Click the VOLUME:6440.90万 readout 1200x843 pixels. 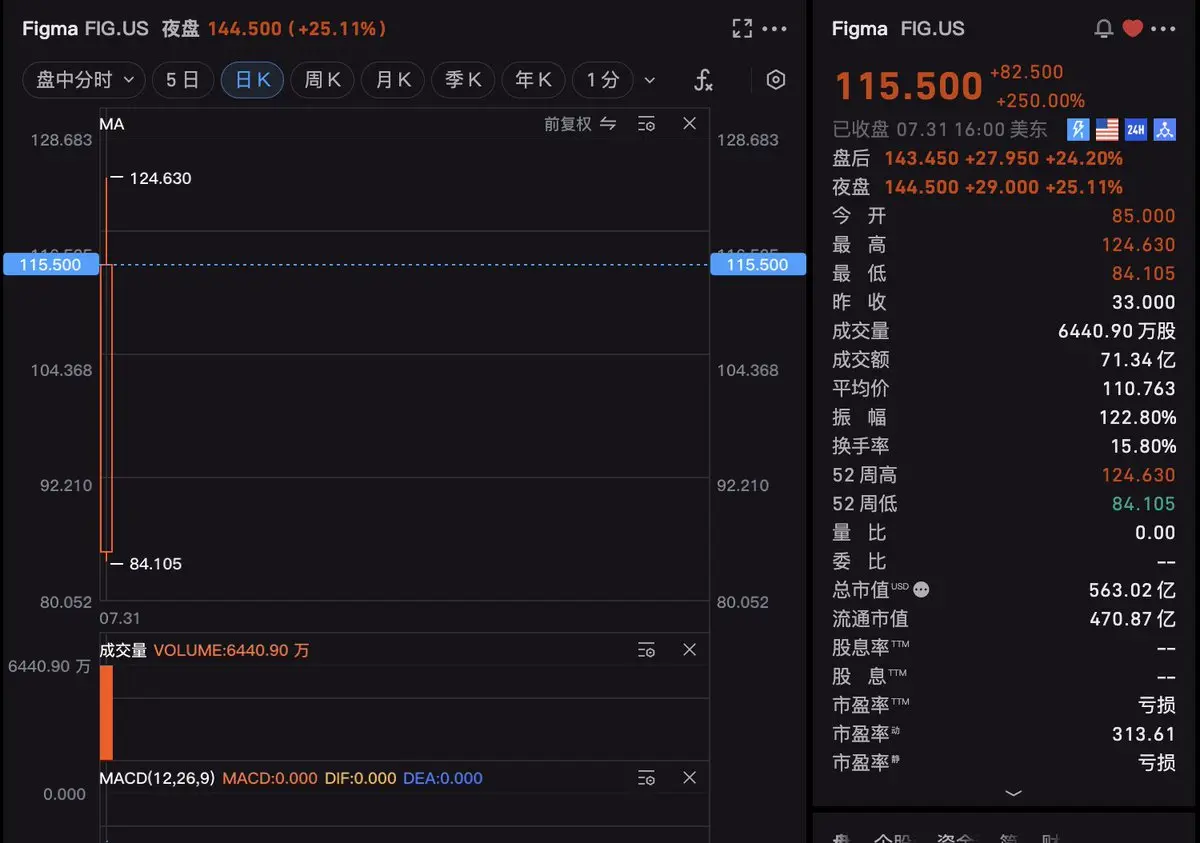click(x=231, y=650)
